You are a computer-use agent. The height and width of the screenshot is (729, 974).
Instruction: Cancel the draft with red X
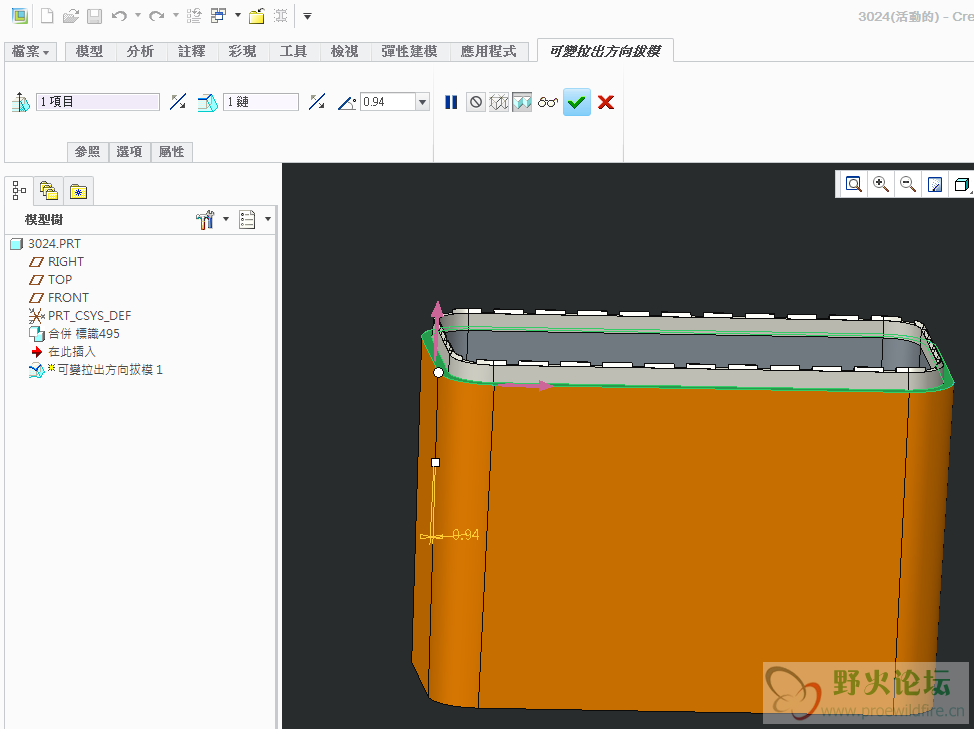coord(606,102)
